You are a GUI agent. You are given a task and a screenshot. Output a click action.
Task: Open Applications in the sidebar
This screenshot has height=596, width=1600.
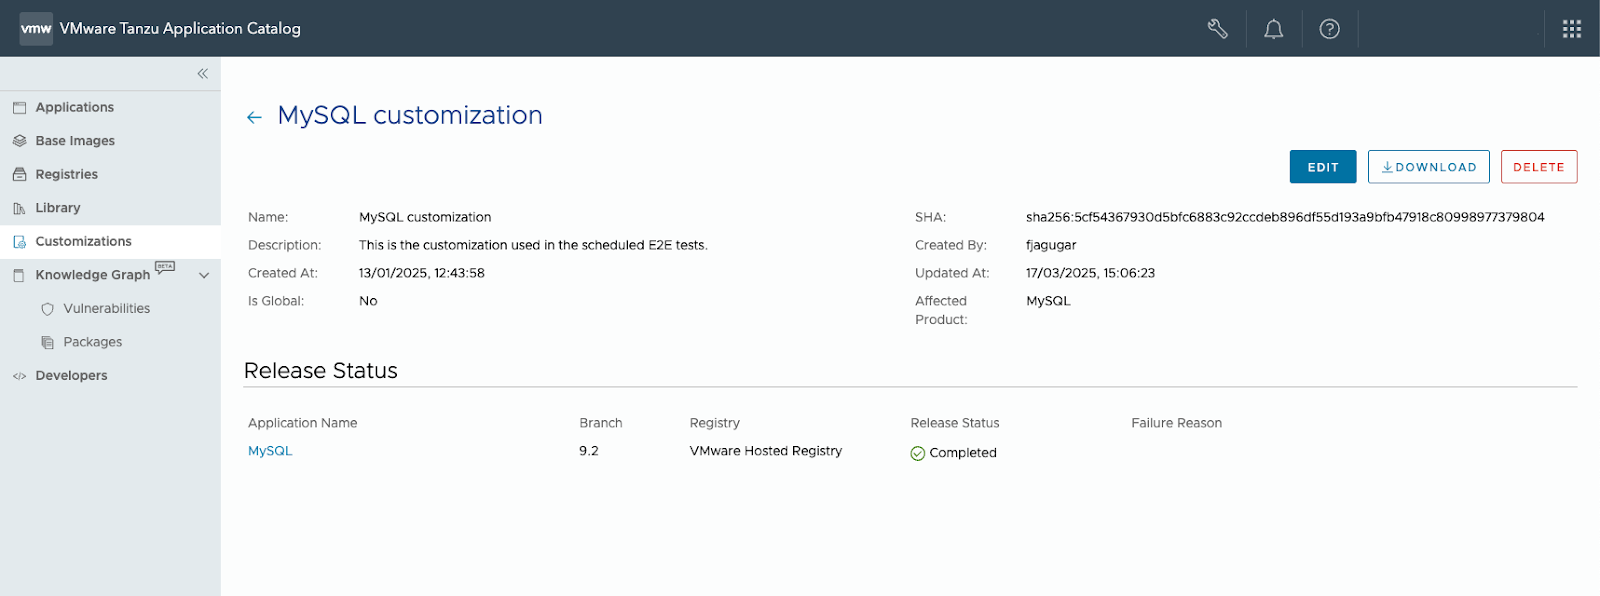(74, 107)
